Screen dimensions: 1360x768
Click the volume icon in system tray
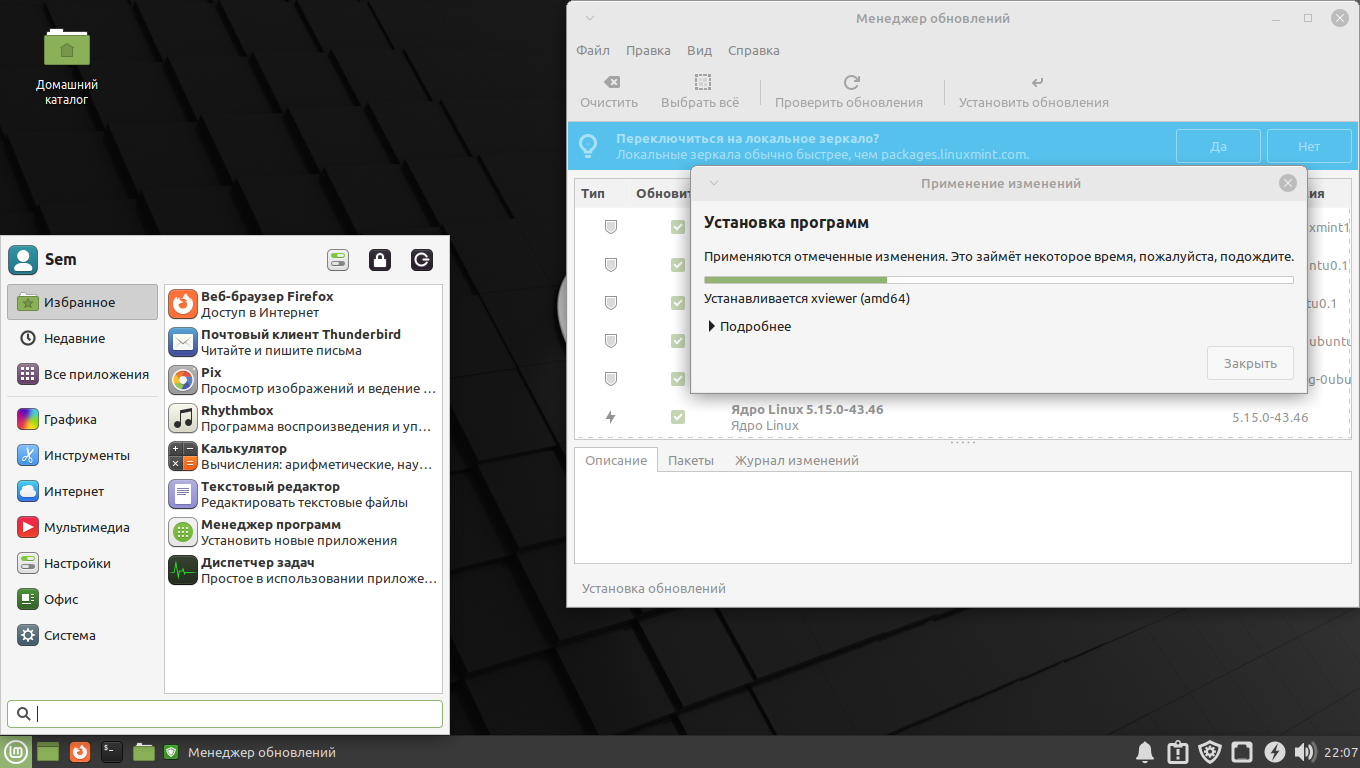(x=1304, y=752)
